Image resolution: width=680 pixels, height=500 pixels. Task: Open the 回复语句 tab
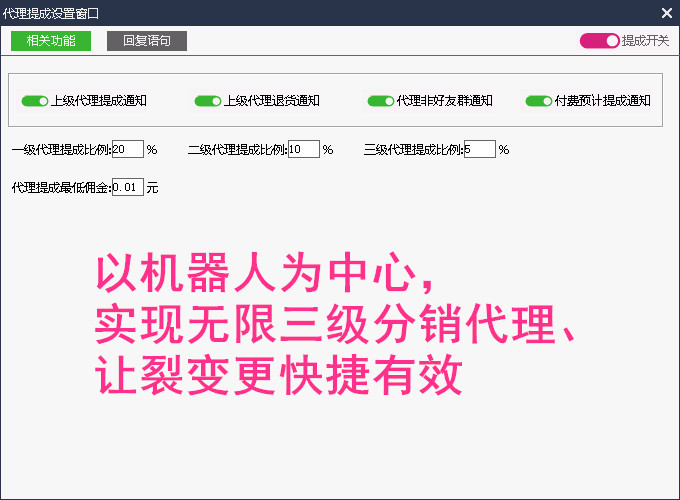147,41
